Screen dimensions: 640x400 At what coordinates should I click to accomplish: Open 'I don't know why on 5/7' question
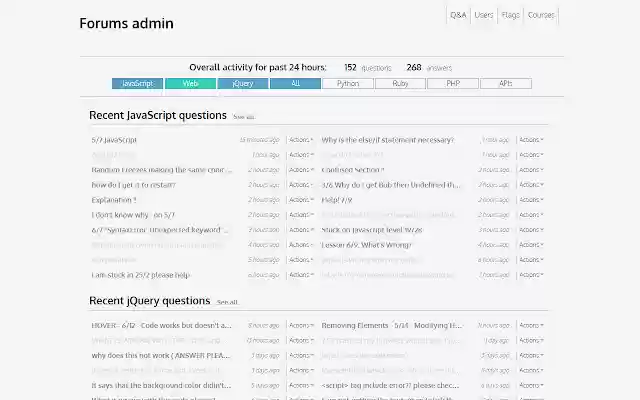click(133, 215)
